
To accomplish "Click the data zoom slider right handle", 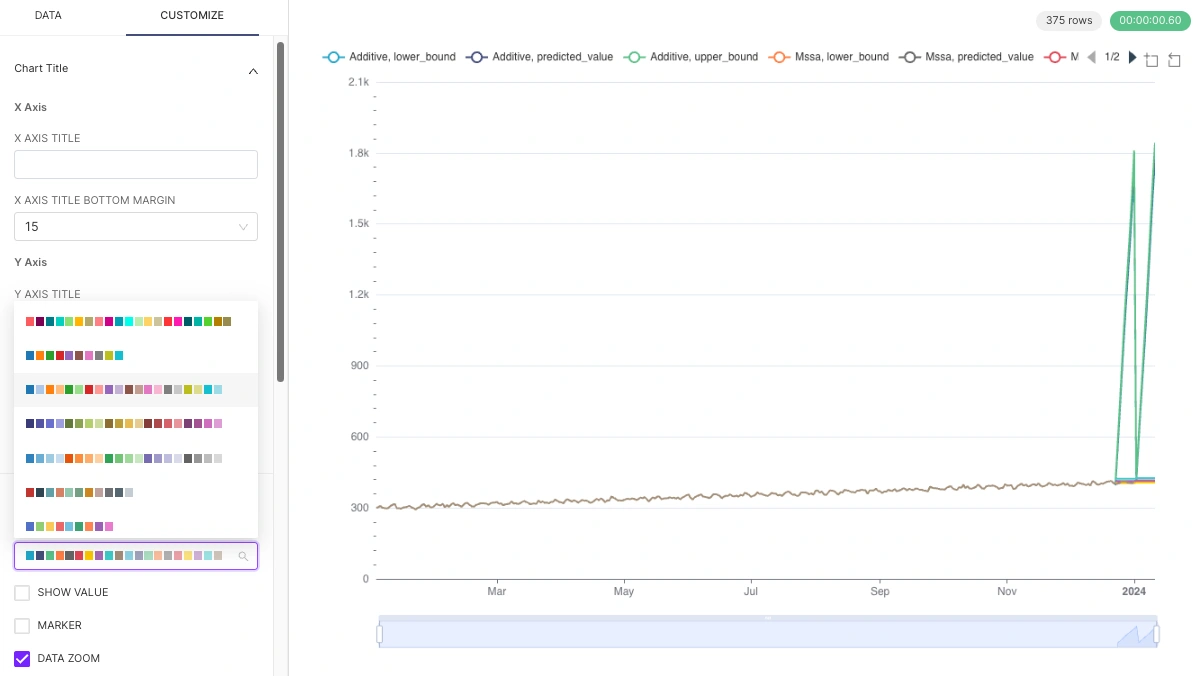I will click(1157, 634).
